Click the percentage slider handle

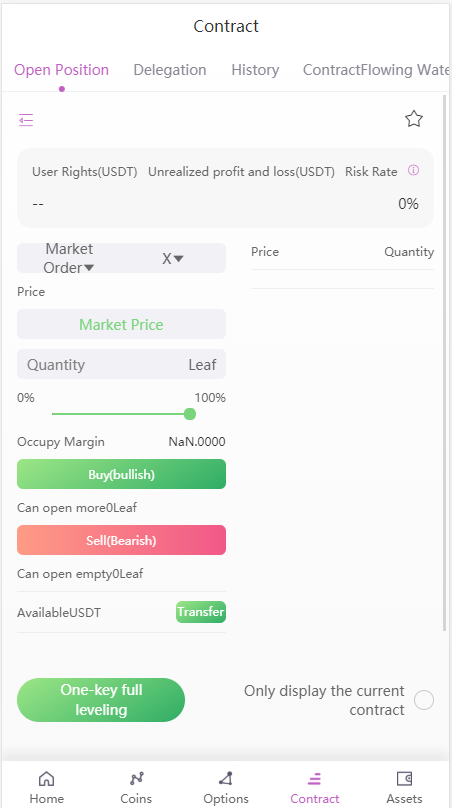point(190,414)
